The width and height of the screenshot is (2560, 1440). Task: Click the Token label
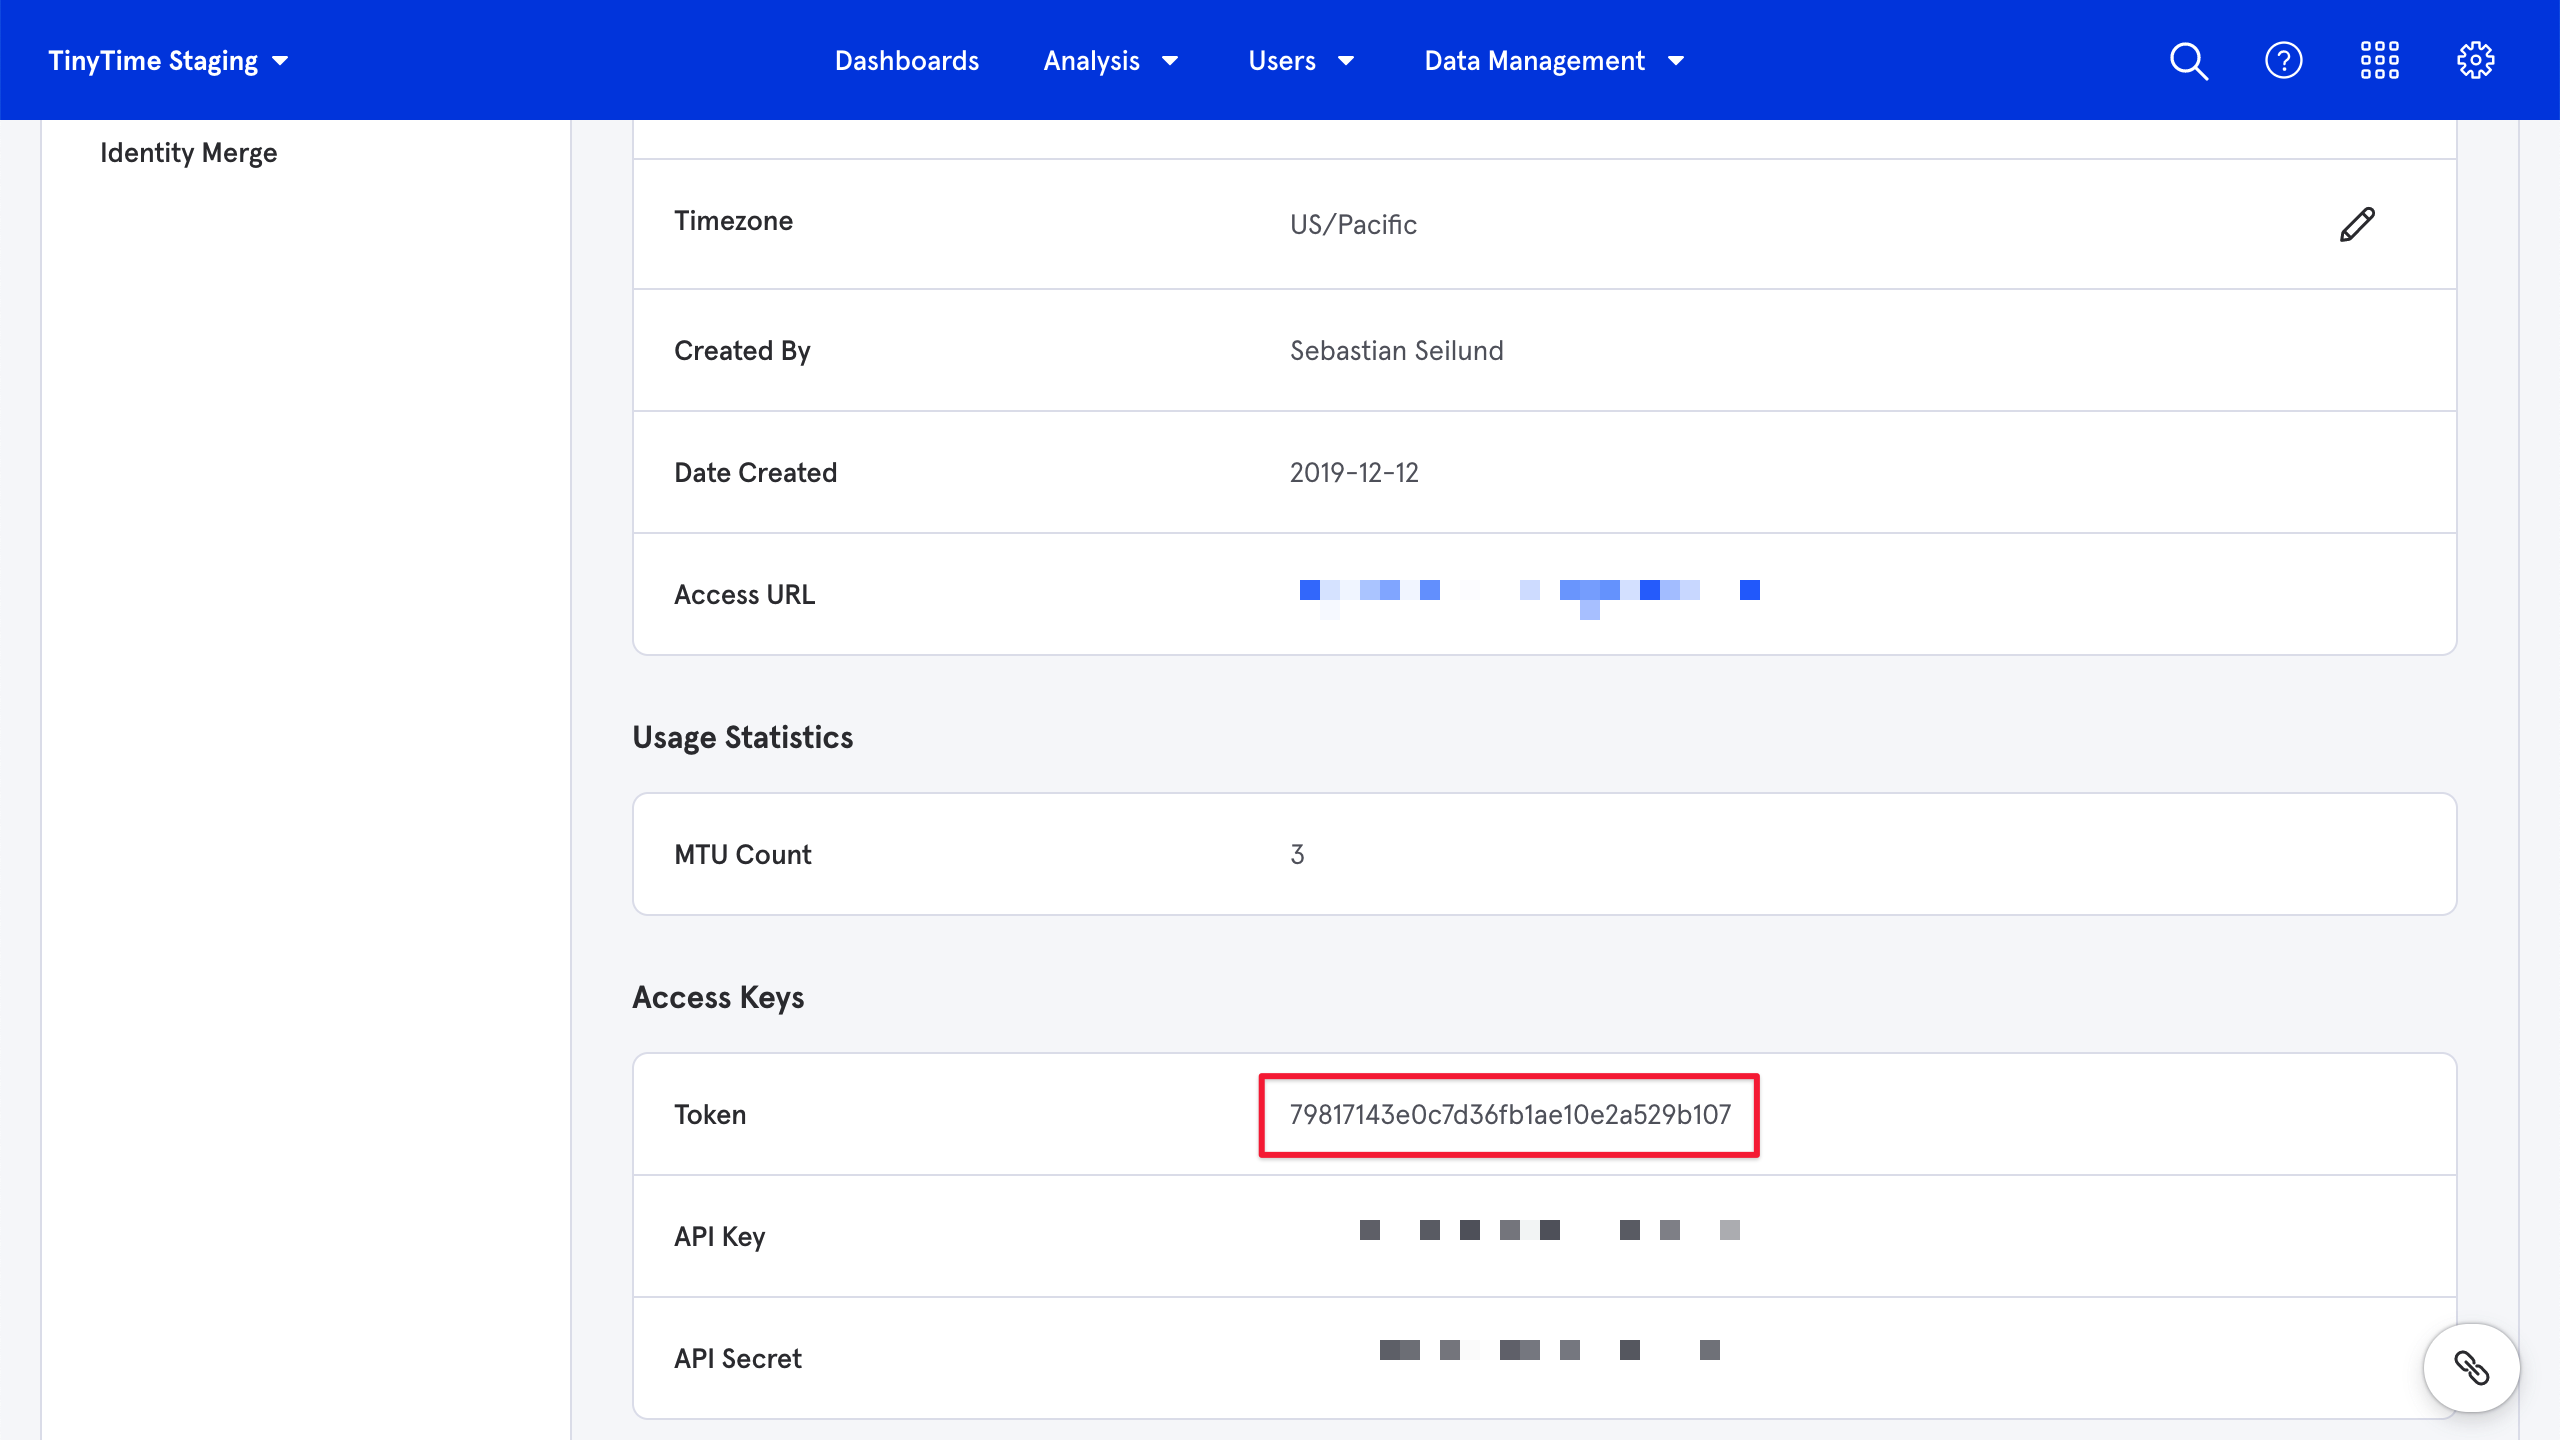(x=710, y=1115)
